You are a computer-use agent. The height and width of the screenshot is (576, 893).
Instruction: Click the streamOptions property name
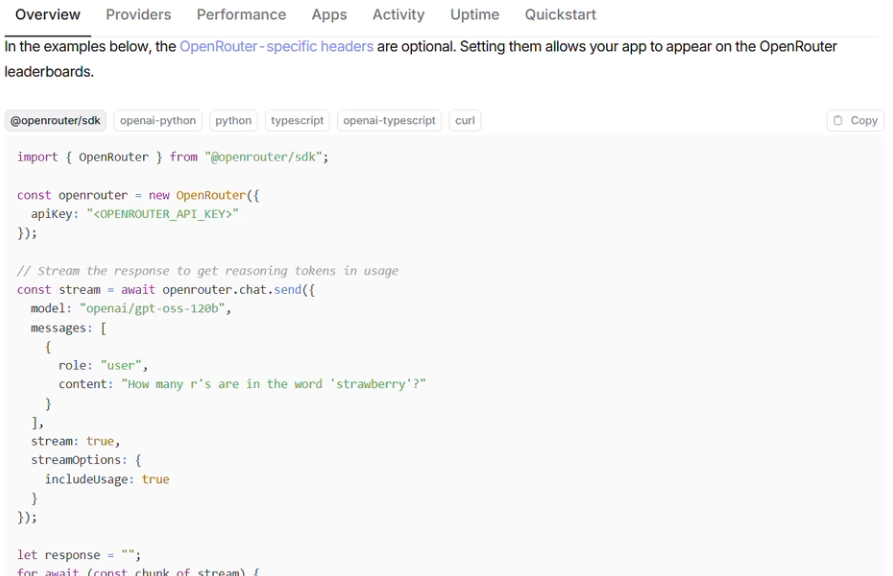[76, 460]
